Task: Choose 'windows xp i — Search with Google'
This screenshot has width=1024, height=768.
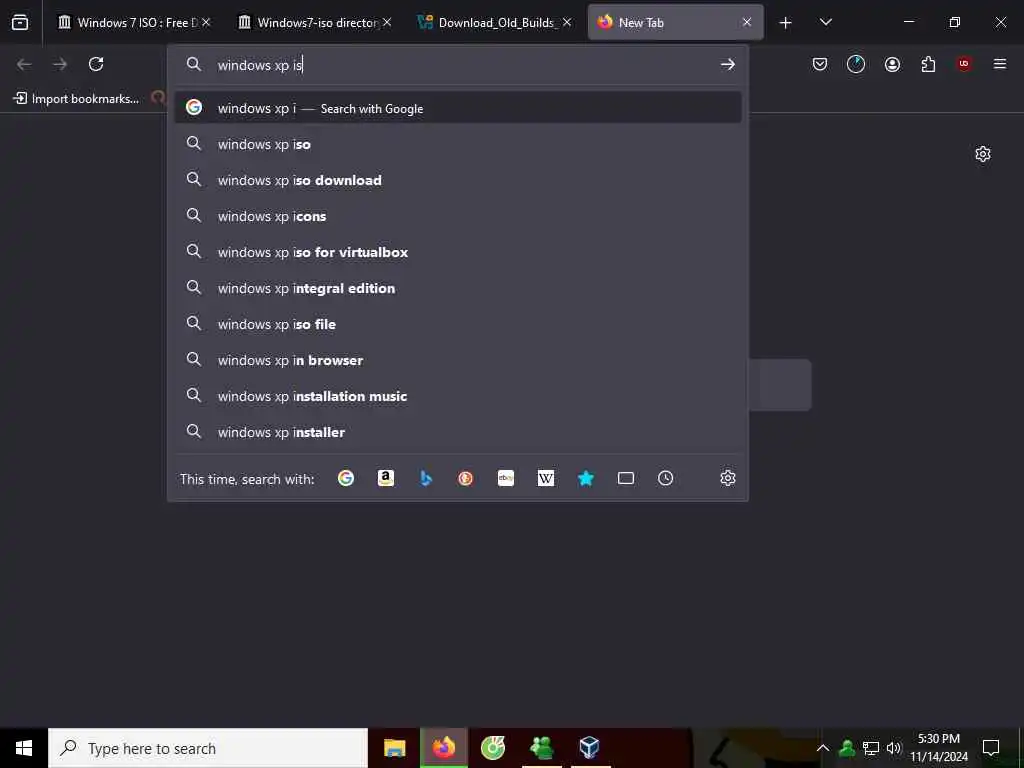Action: tap(458, 108)
